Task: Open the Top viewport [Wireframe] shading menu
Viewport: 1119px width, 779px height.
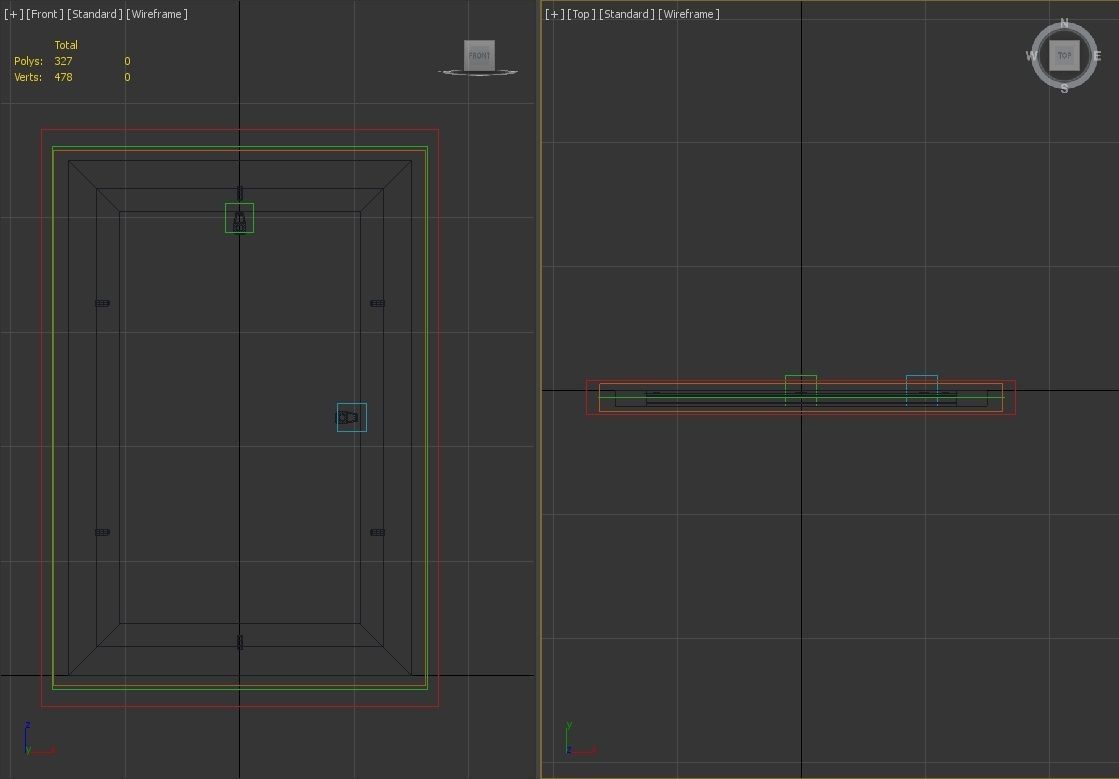Action: tap(689, 14)
